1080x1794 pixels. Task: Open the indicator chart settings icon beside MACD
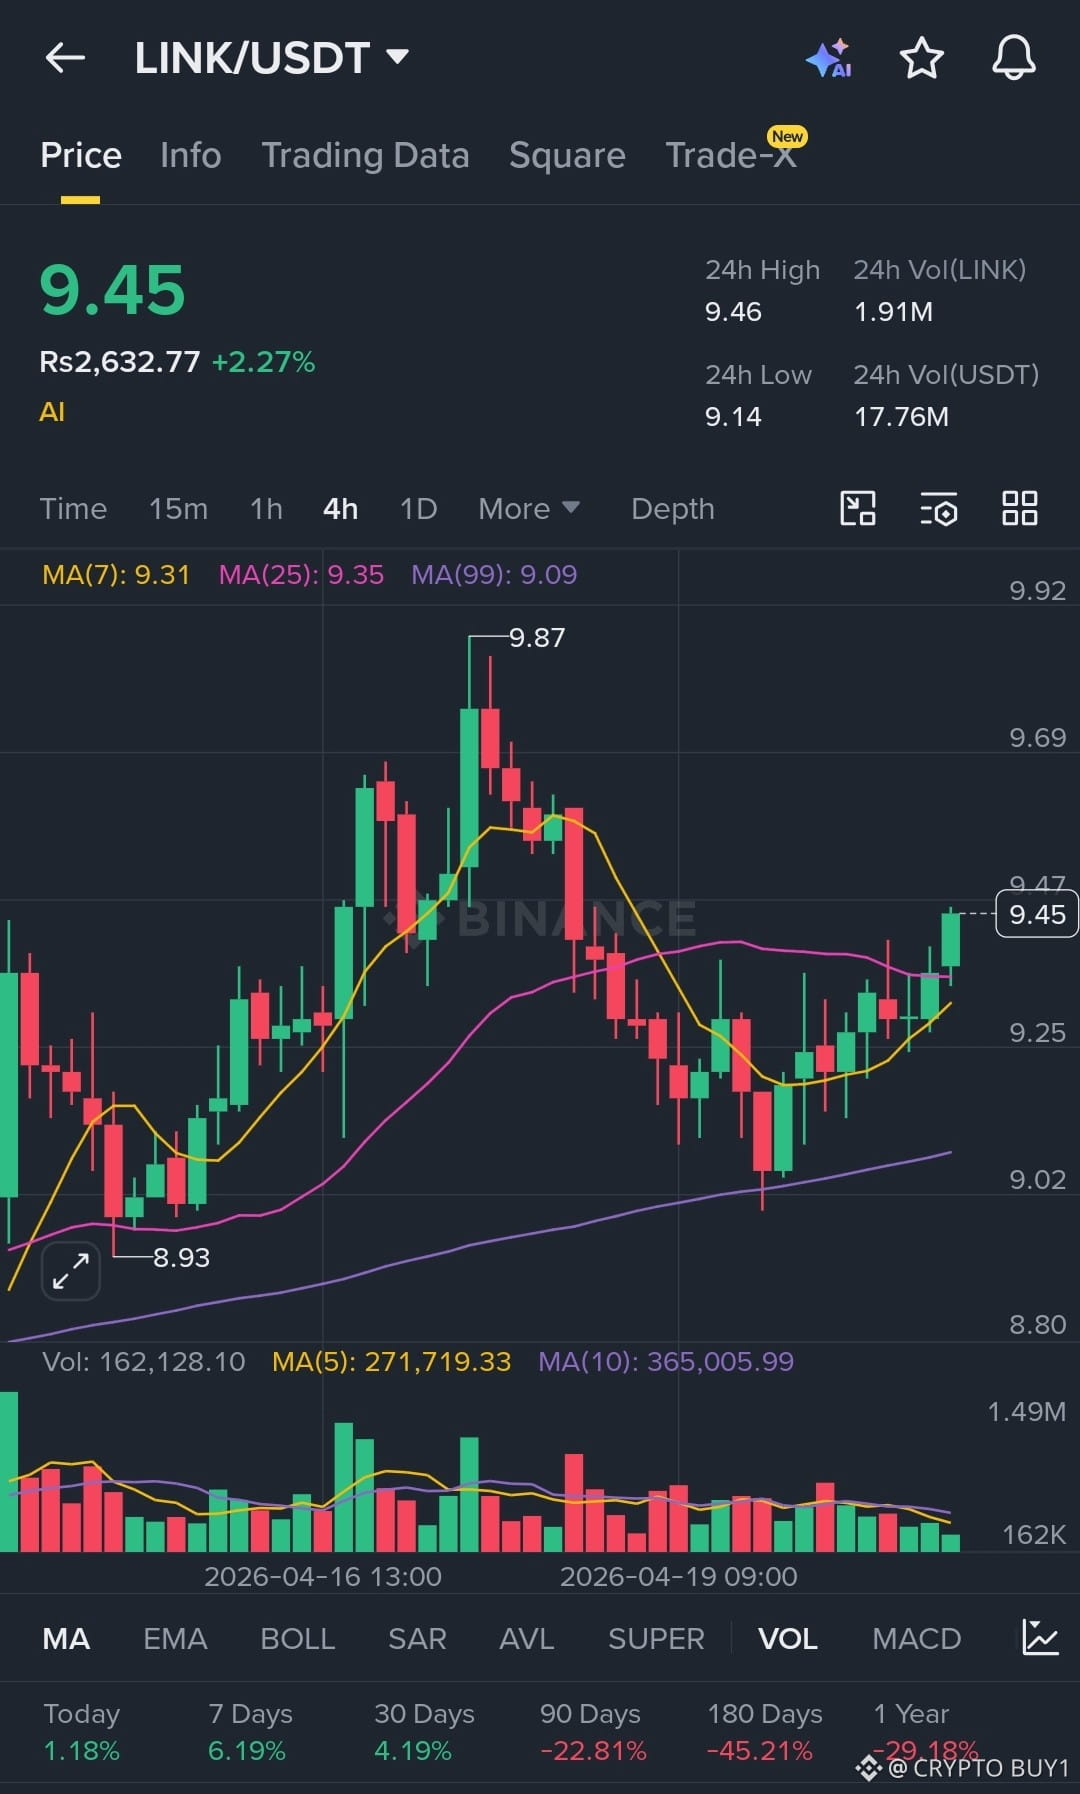click(x=1040, y=1638)
